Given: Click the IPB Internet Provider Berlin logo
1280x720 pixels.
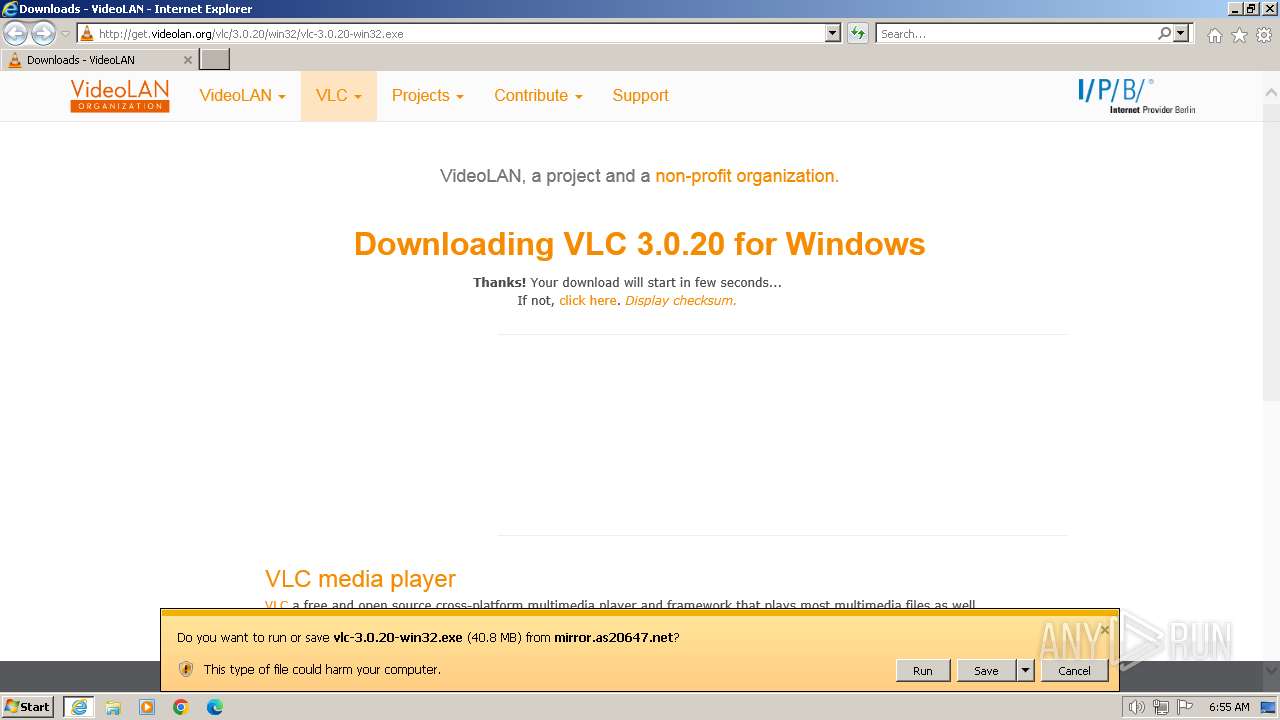Looking at the screenshot, I should click(x=1136, y=96).
